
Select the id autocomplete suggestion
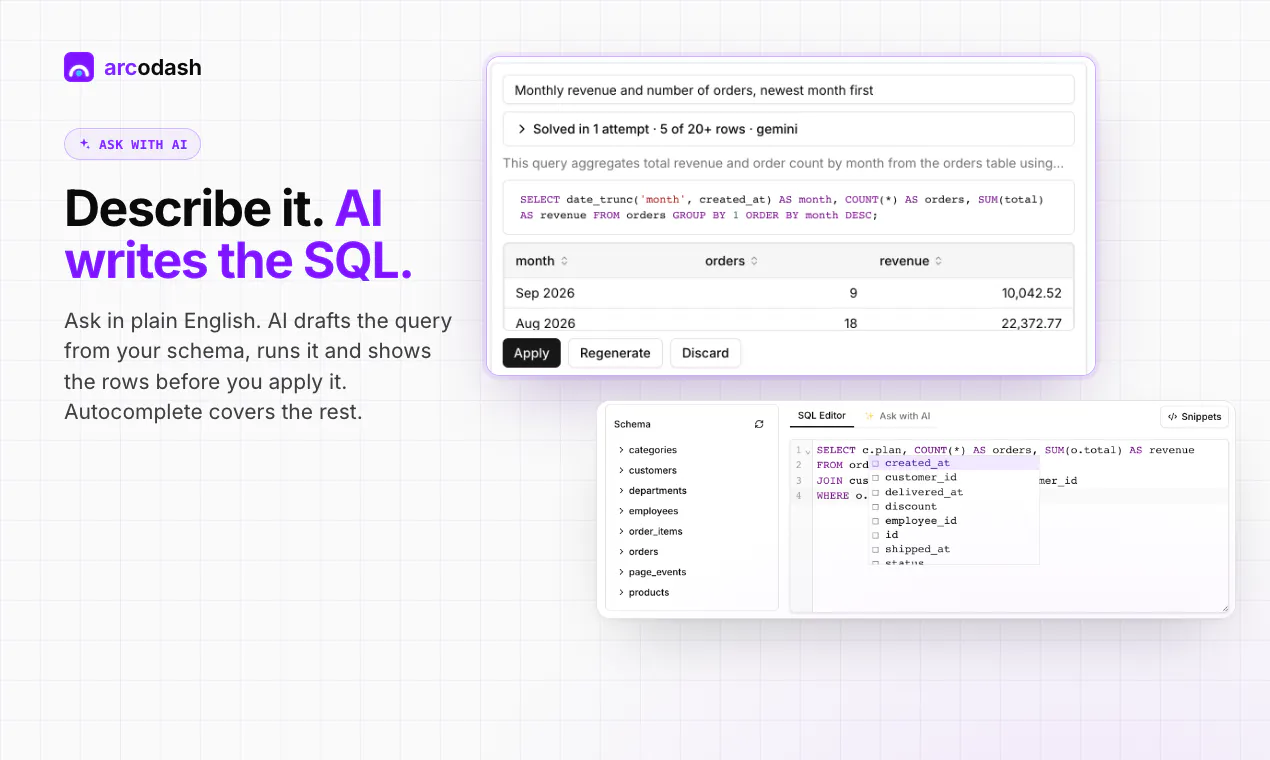pos(954,535)
